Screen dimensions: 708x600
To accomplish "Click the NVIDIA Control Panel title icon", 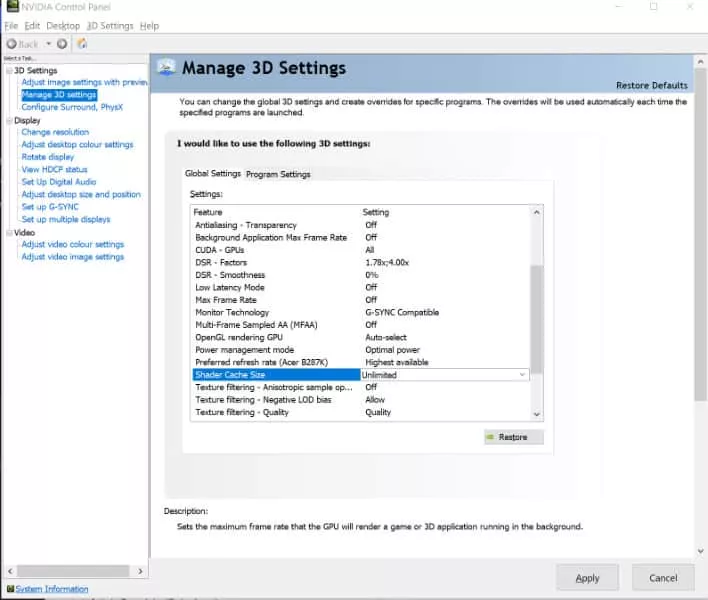I will tap(12, 6).
